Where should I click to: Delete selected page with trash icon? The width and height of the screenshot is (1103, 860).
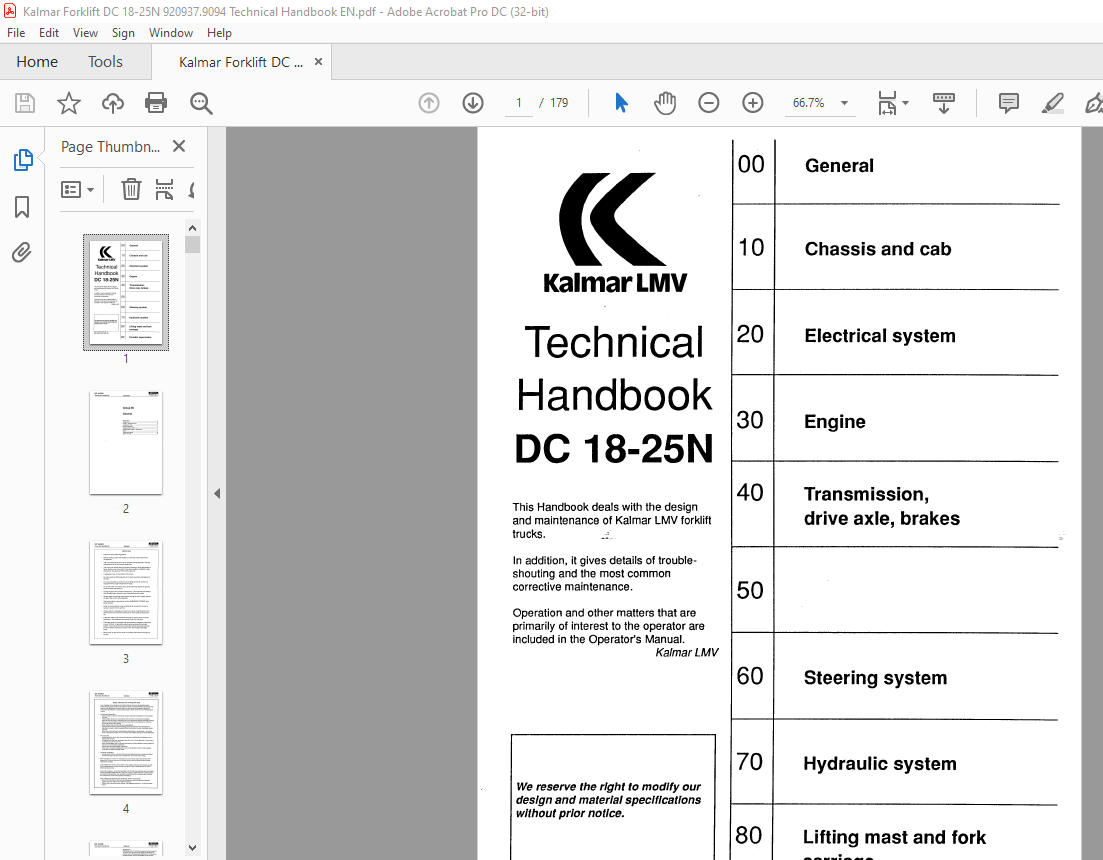click(132, 189)
